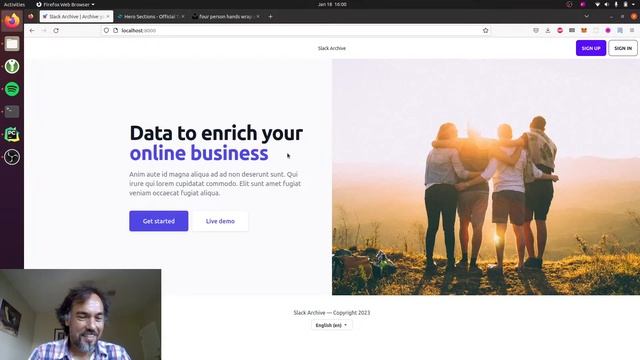The width and height of the screenshot is (640, 360).
Task: Switch to the four person hands tab
Action: pyautogui.click(x=225, y=17)
